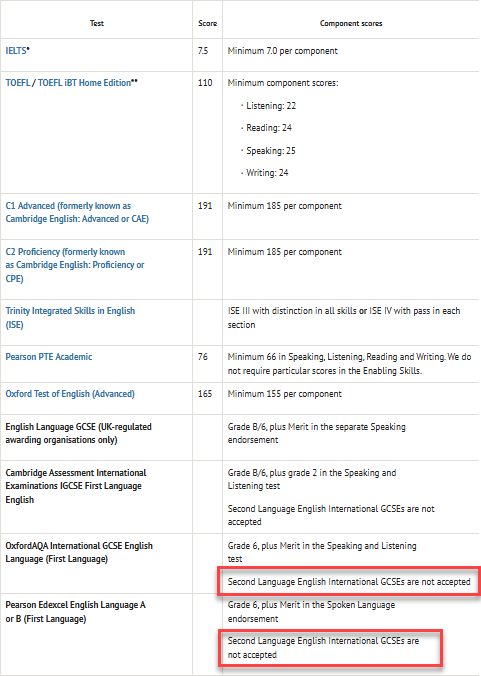Open the C2 Proficiency link
This screenshot has height=676, width=481.
click(75, 265)
